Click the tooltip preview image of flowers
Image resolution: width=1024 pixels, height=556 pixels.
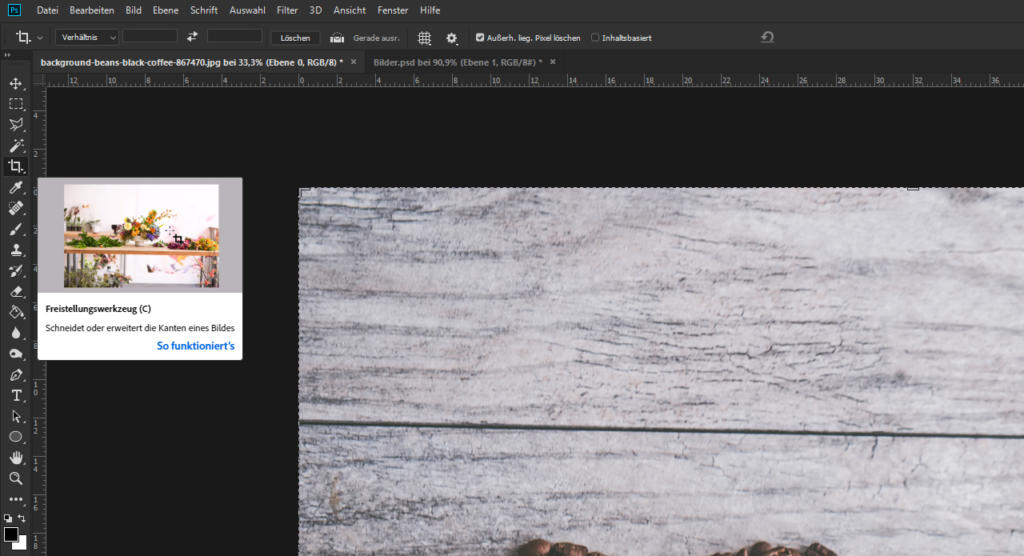141,236
